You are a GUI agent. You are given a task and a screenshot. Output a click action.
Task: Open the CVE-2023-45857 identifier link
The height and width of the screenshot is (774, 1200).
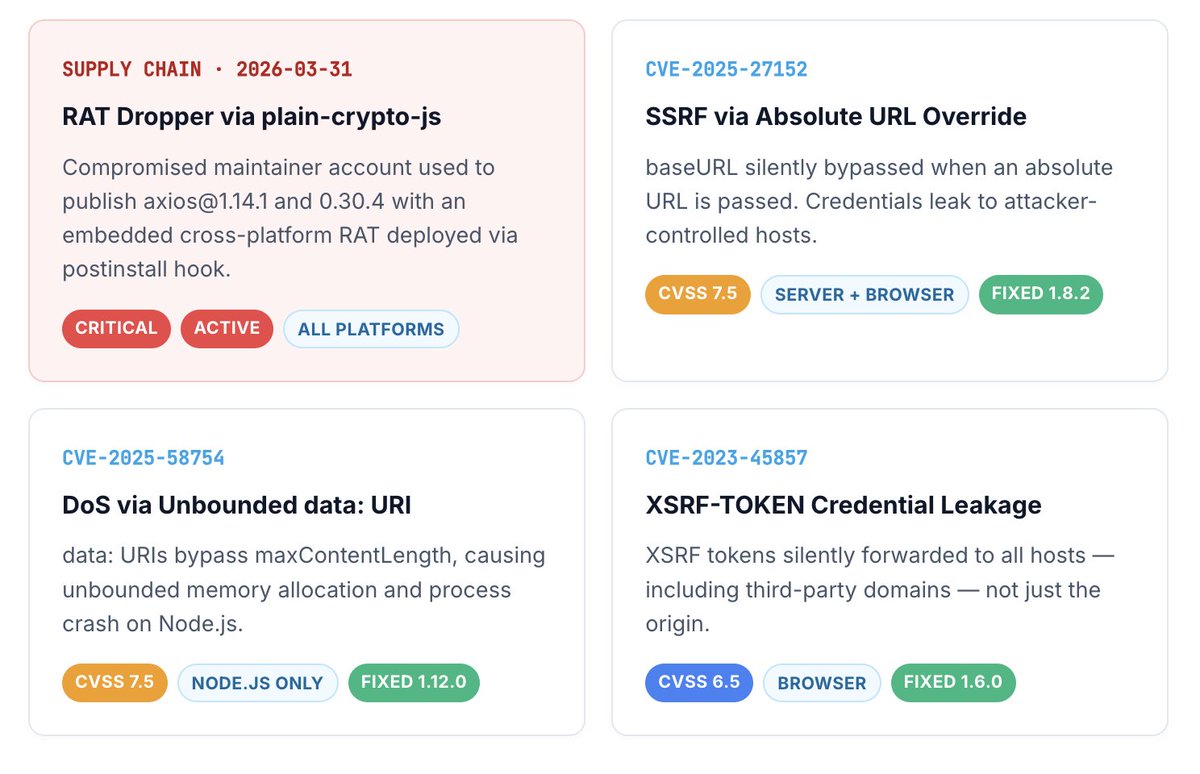click(727, 458)
